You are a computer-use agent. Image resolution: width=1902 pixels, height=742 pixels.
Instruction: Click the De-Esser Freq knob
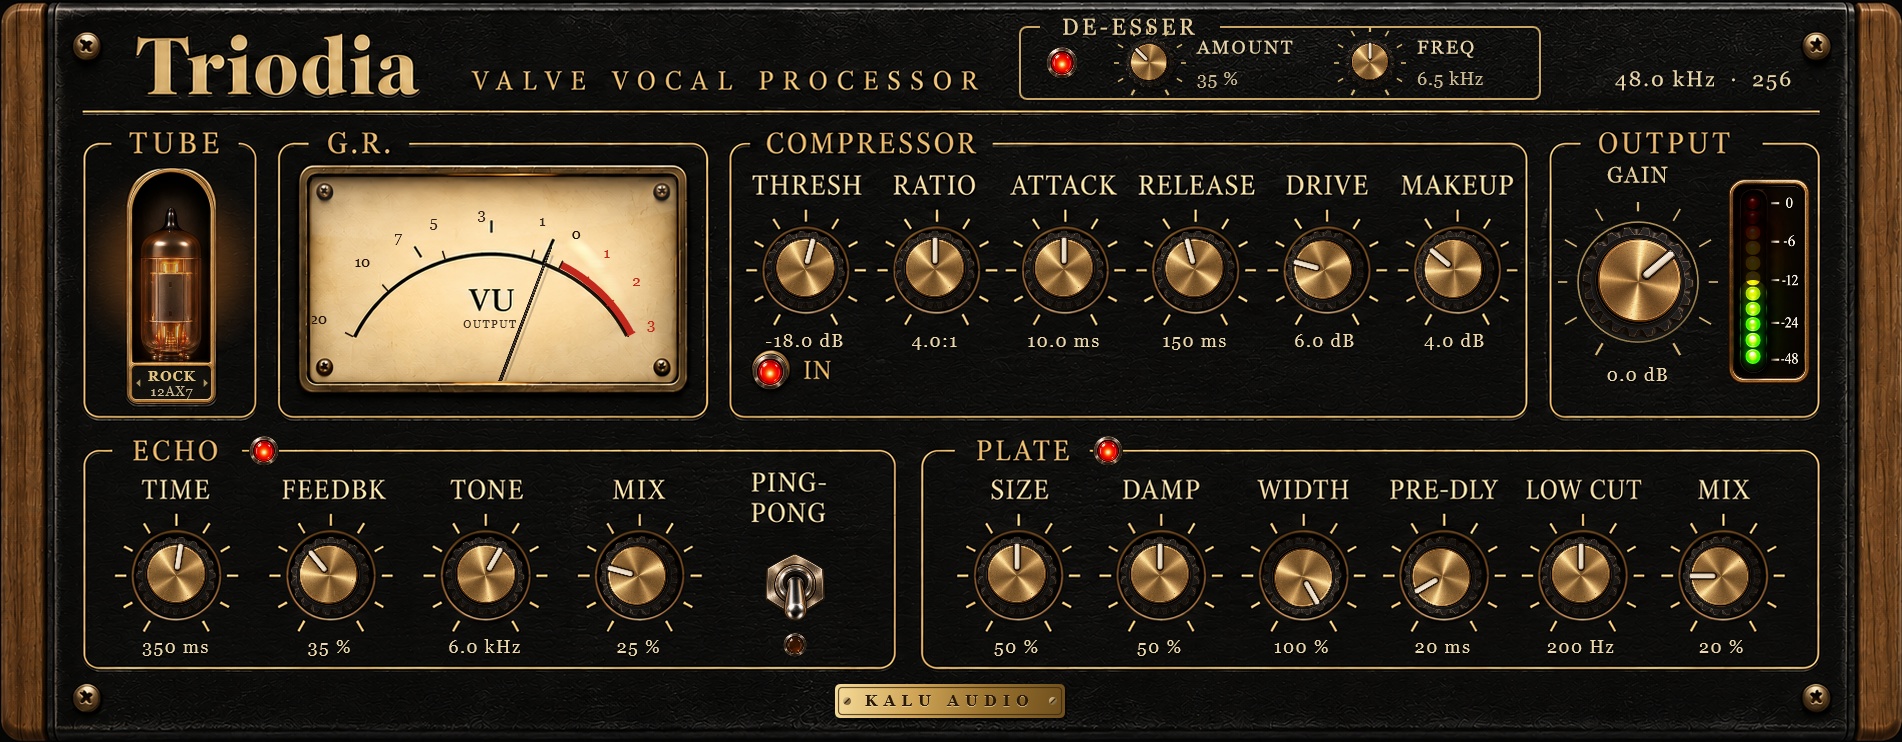tap(1369, 63)
